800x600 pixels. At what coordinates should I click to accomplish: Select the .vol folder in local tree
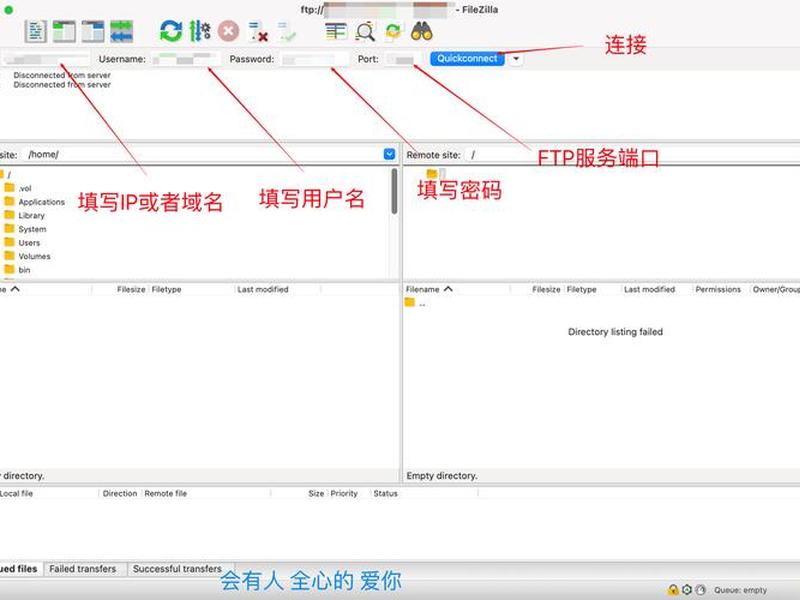(x=24, y=188)
